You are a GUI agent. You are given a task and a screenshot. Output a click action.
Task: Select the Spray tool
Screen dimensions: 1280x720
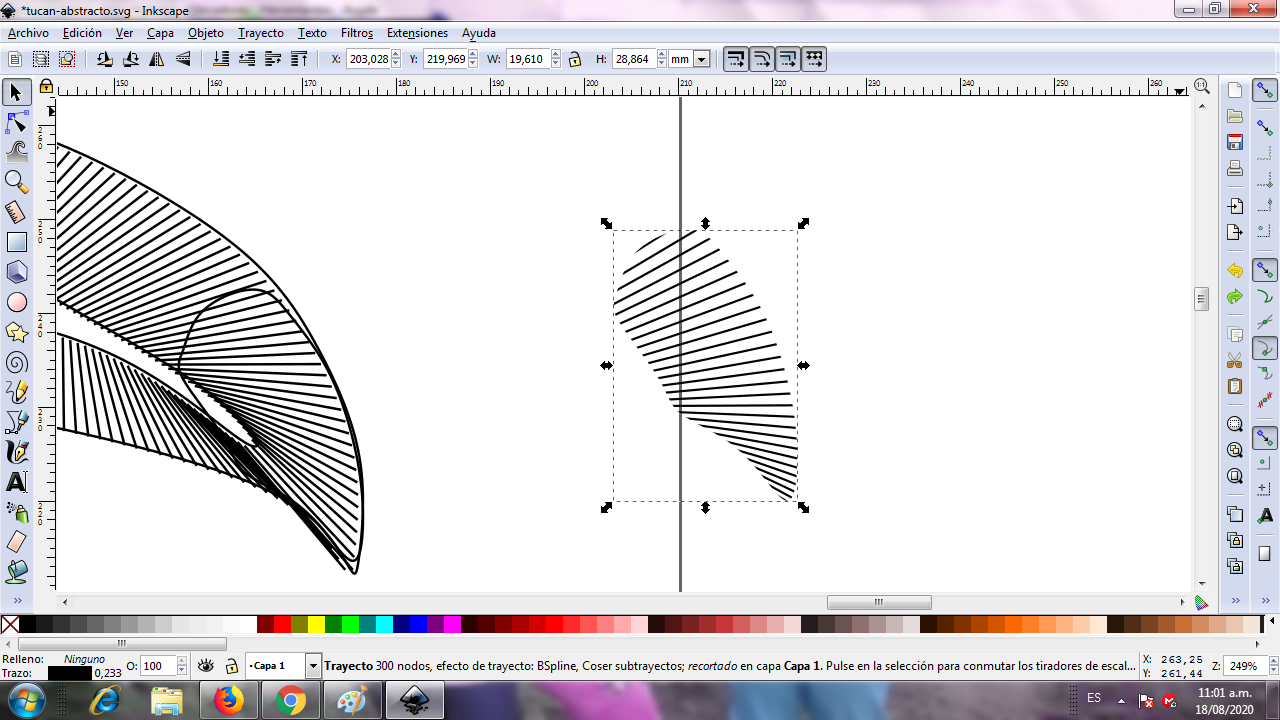(16, 512)
